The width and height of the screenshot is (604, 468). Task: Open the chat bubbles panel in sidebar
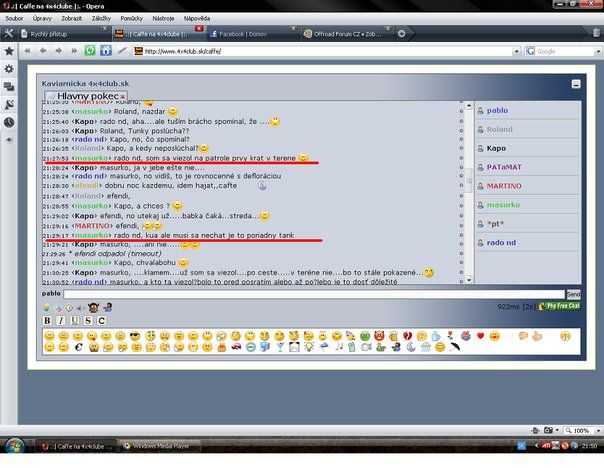click(9, 87)
